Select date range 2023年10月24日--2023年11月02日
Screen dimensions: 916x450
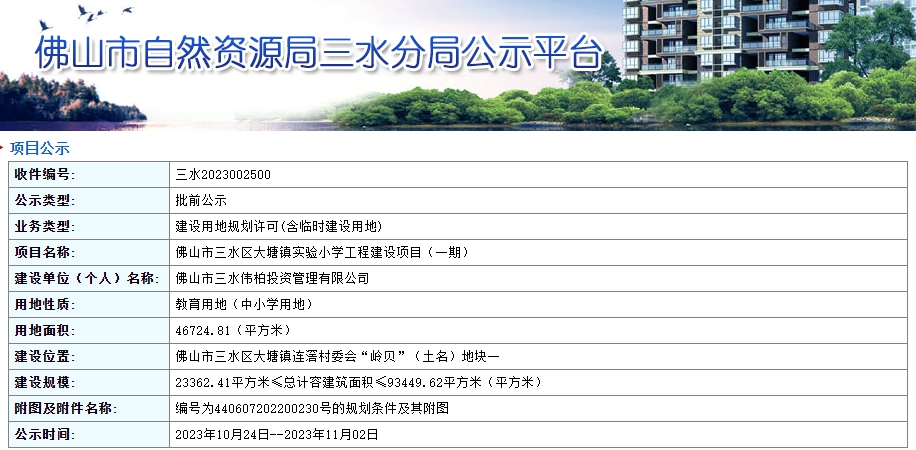point(277,435)
